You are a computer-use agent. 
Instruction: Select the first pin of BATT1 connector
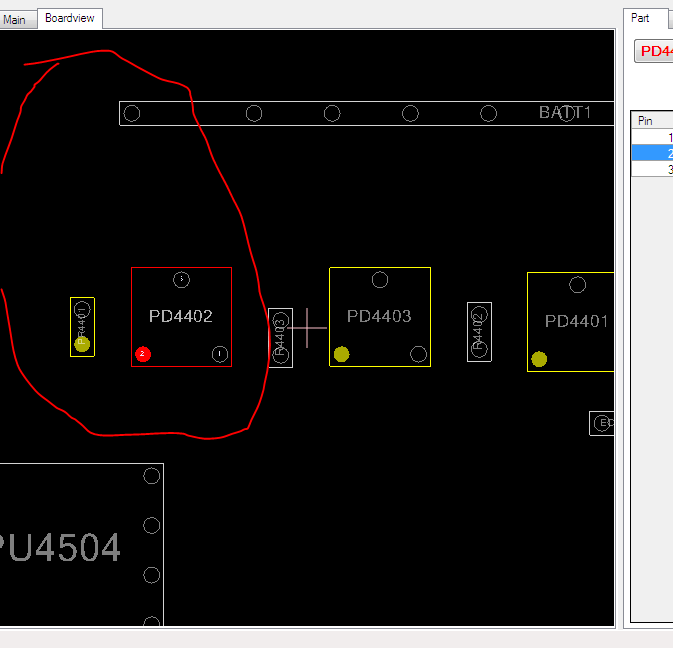tap(132, 114)
